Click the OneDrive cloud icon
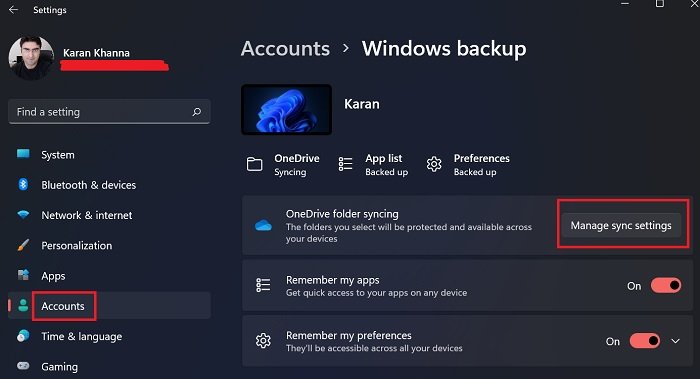The width and height of the screenshot is (700, 379). pos(263,225)
